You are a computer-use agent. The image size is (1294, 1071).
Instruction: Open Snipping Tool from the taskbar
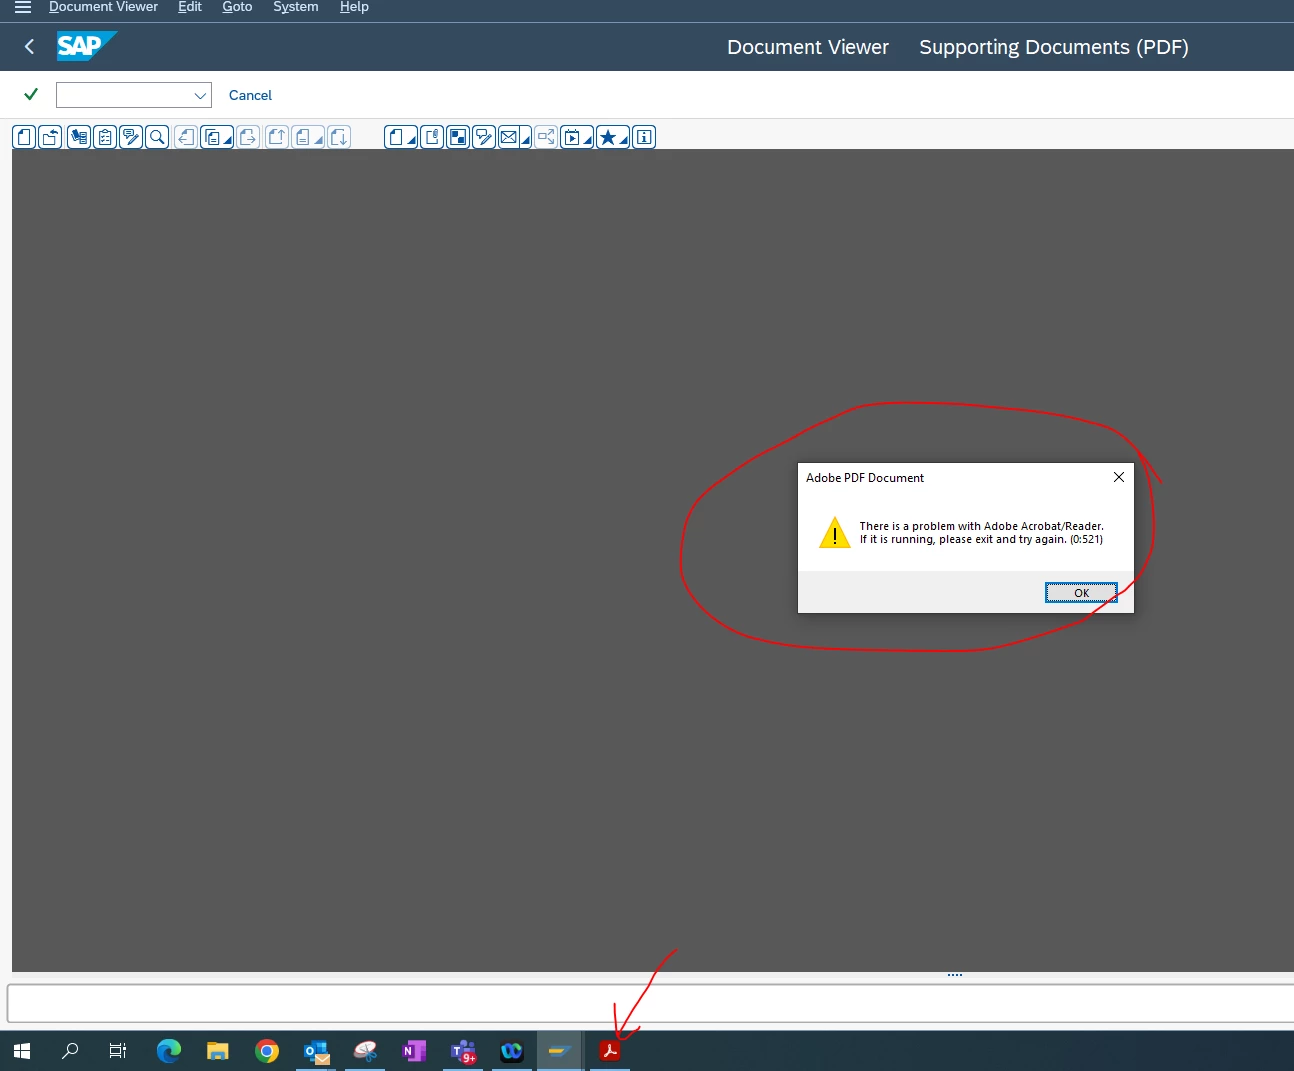365,1051
